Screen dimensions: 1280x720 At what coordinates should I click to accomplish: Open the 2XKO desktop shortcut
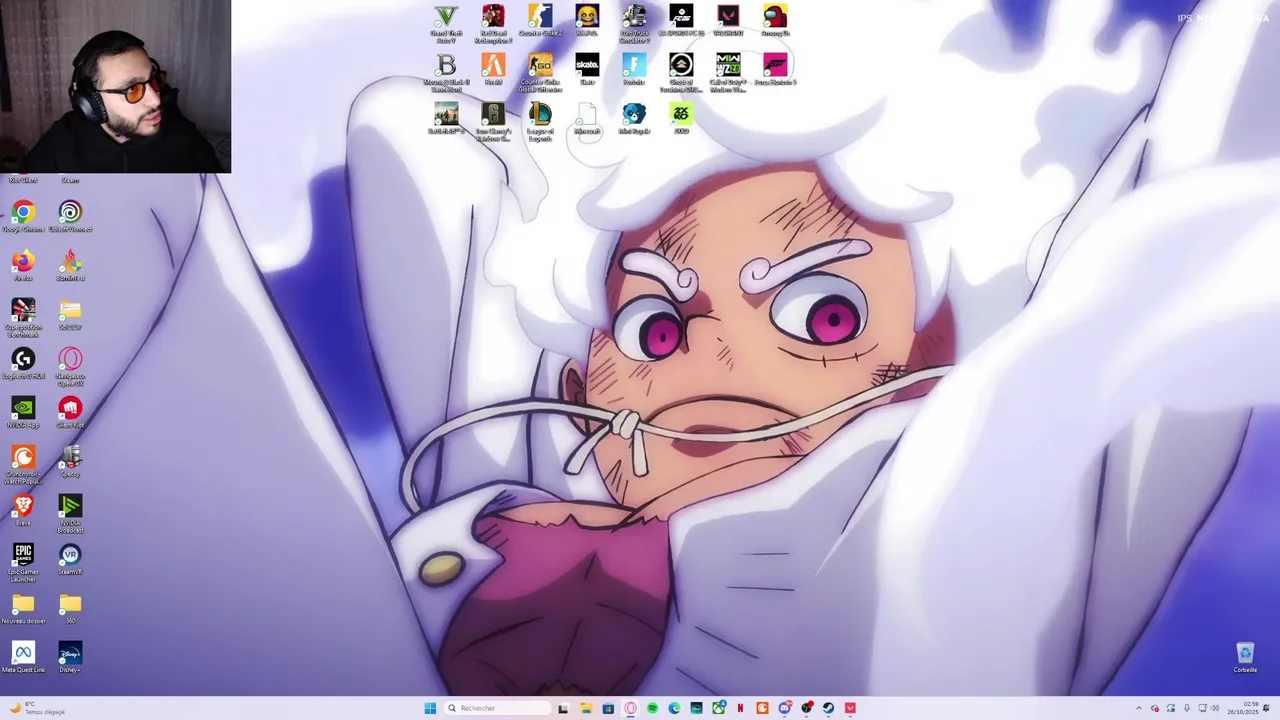[681, 118]
